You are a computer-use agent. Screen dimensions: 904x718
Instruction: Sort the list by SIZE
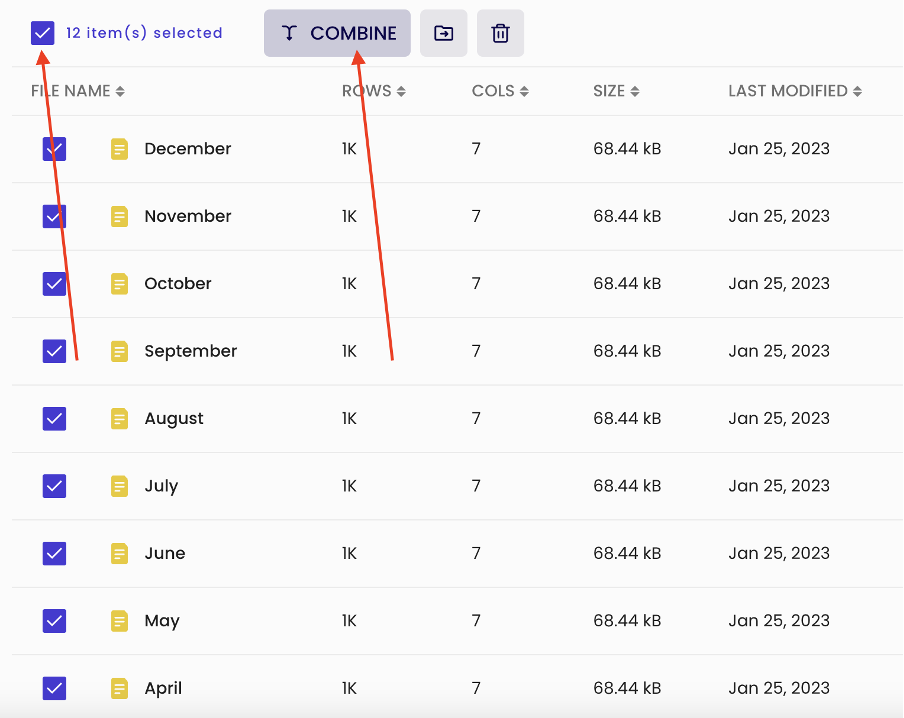616,90
